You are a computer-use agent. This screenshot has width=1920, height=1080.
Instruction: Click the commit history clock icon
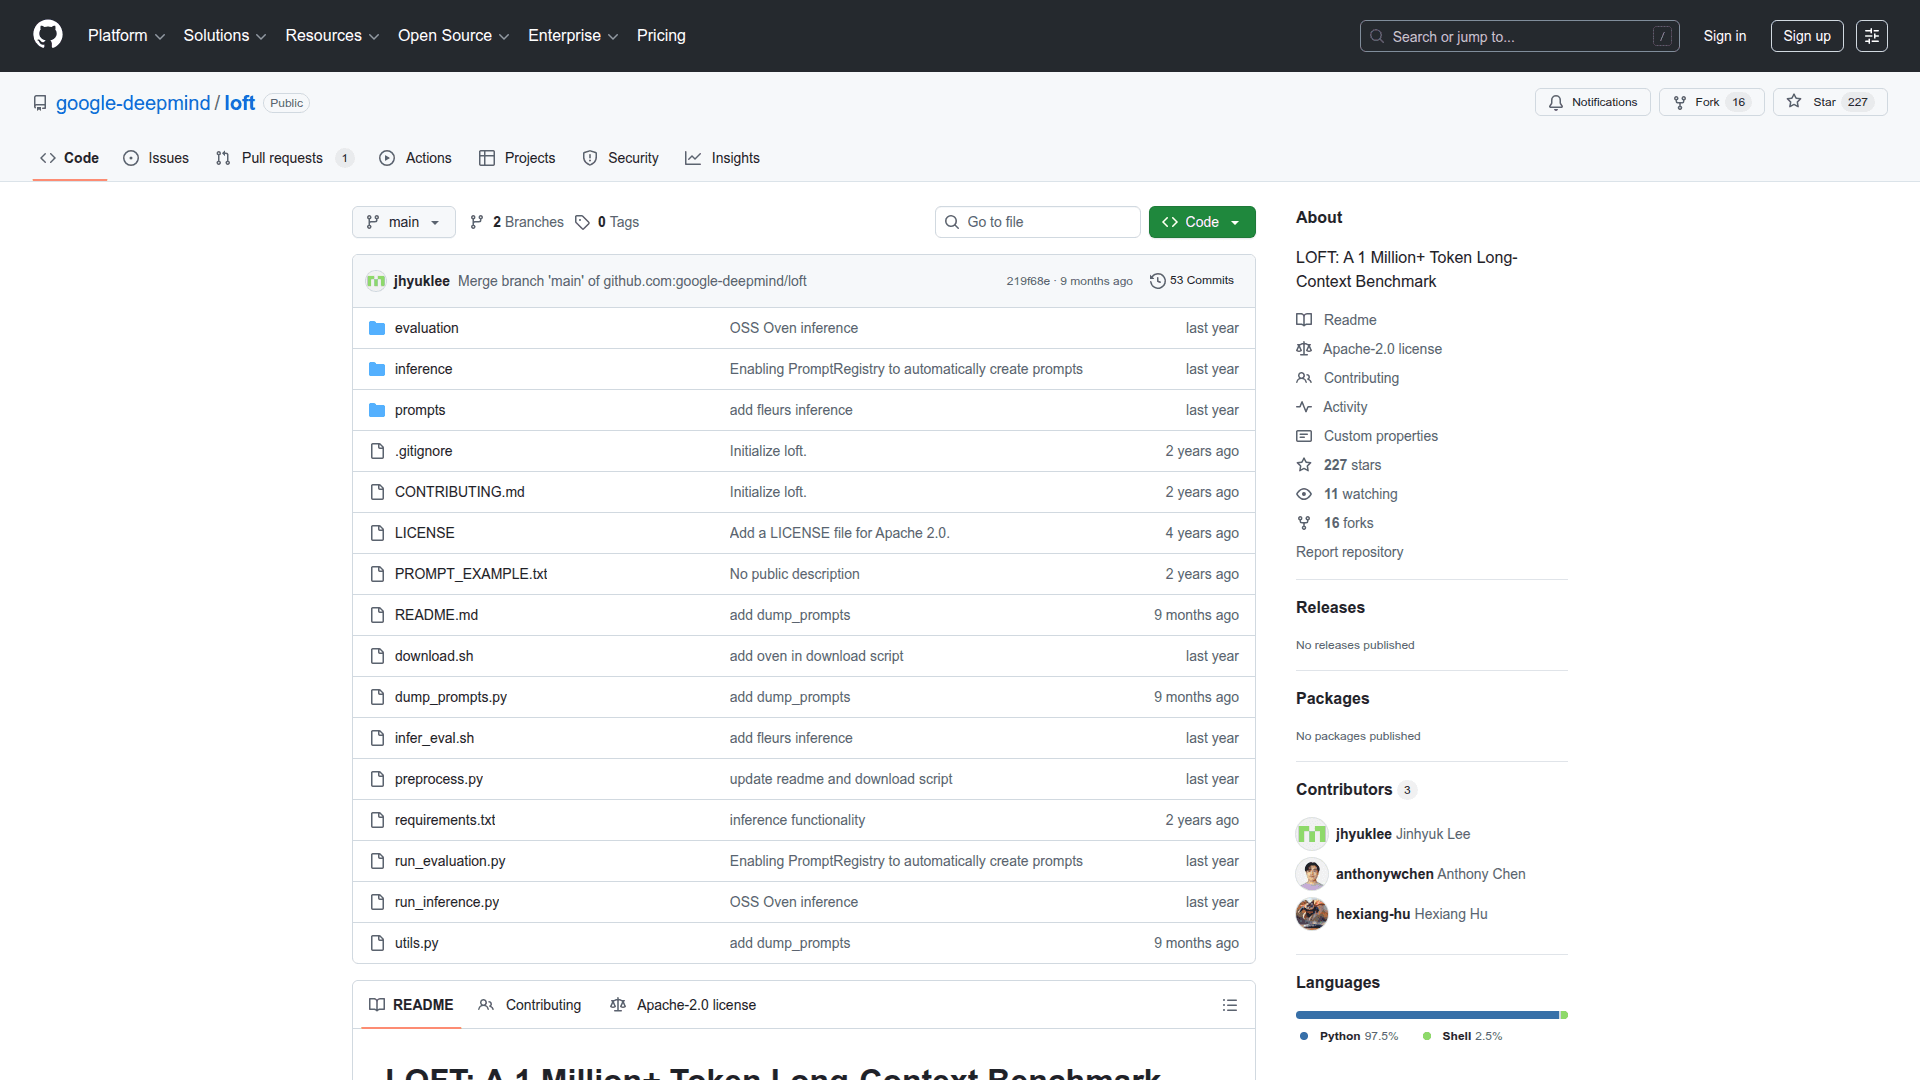1157,281
